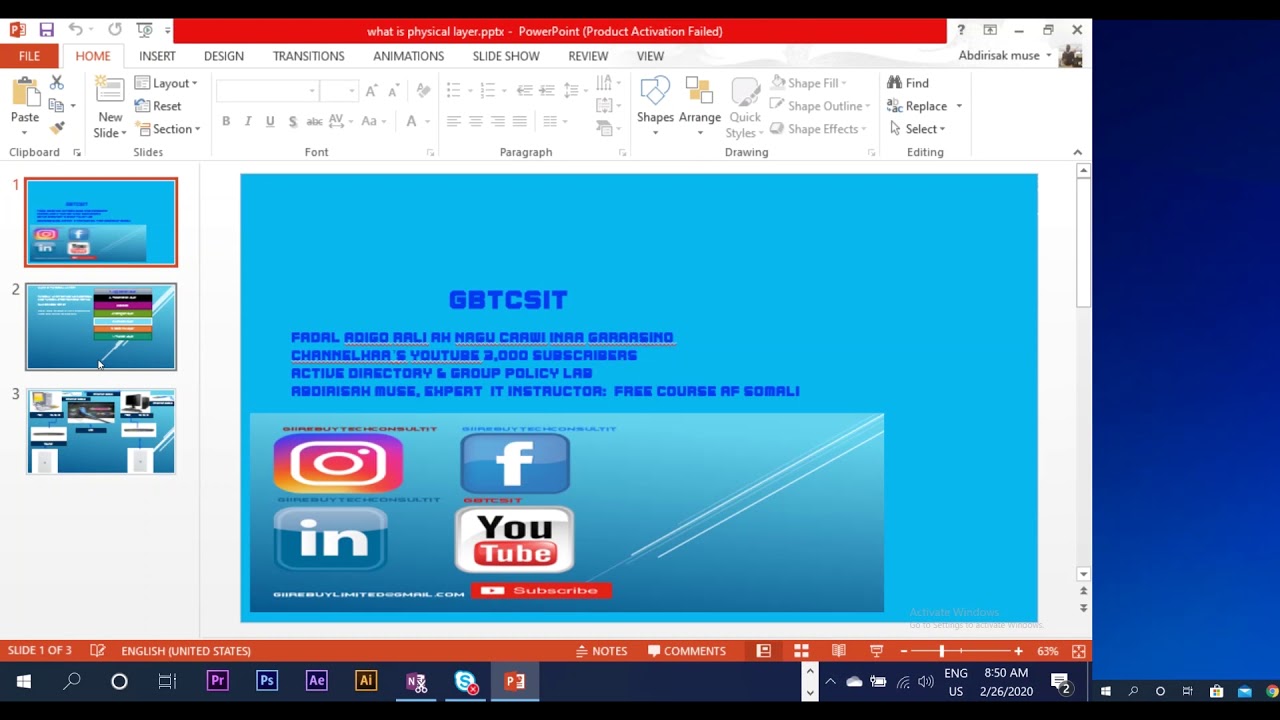This screenshot has width=1280, height=720.
Task: Open Skype from the taskbar
Action: [465, 682]
